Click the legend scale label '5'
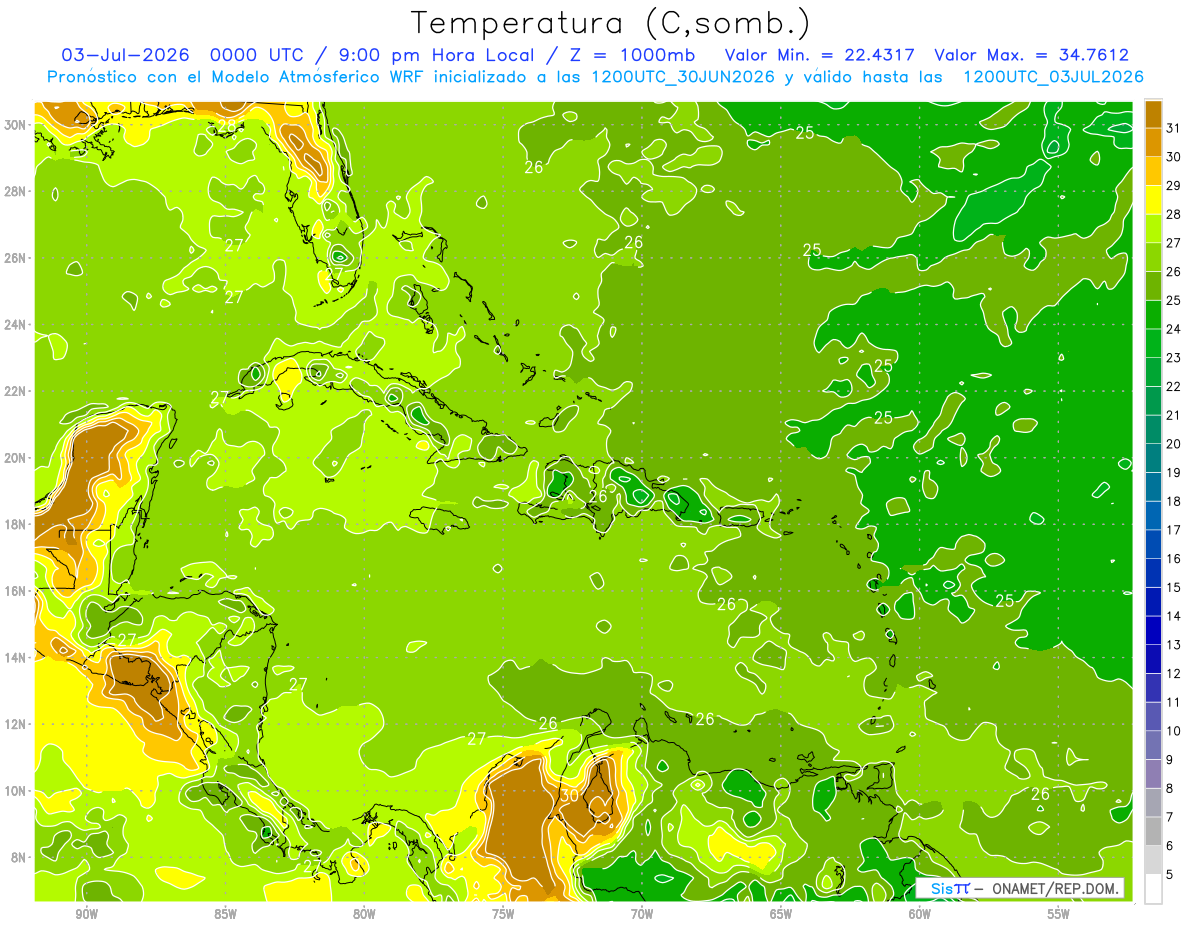Viewport: 1200px width, 927px height. (x=1170, y=875)
